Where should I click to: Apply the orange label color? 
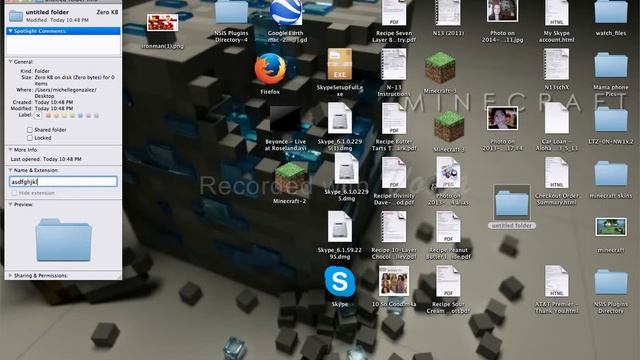(56, 116)
